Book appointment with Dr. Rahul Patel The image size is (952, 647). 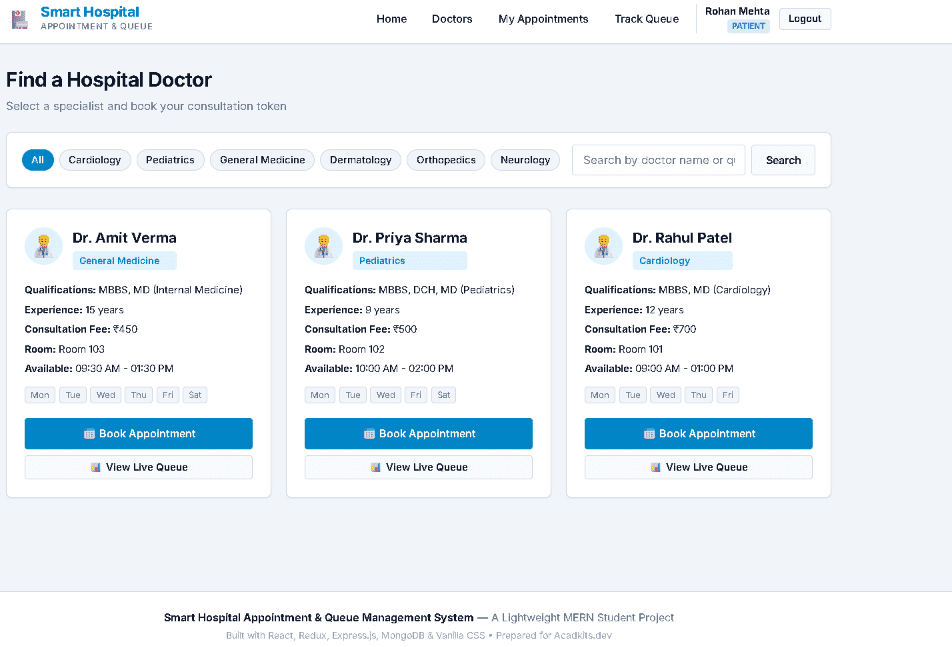click(x=698, y=433)
